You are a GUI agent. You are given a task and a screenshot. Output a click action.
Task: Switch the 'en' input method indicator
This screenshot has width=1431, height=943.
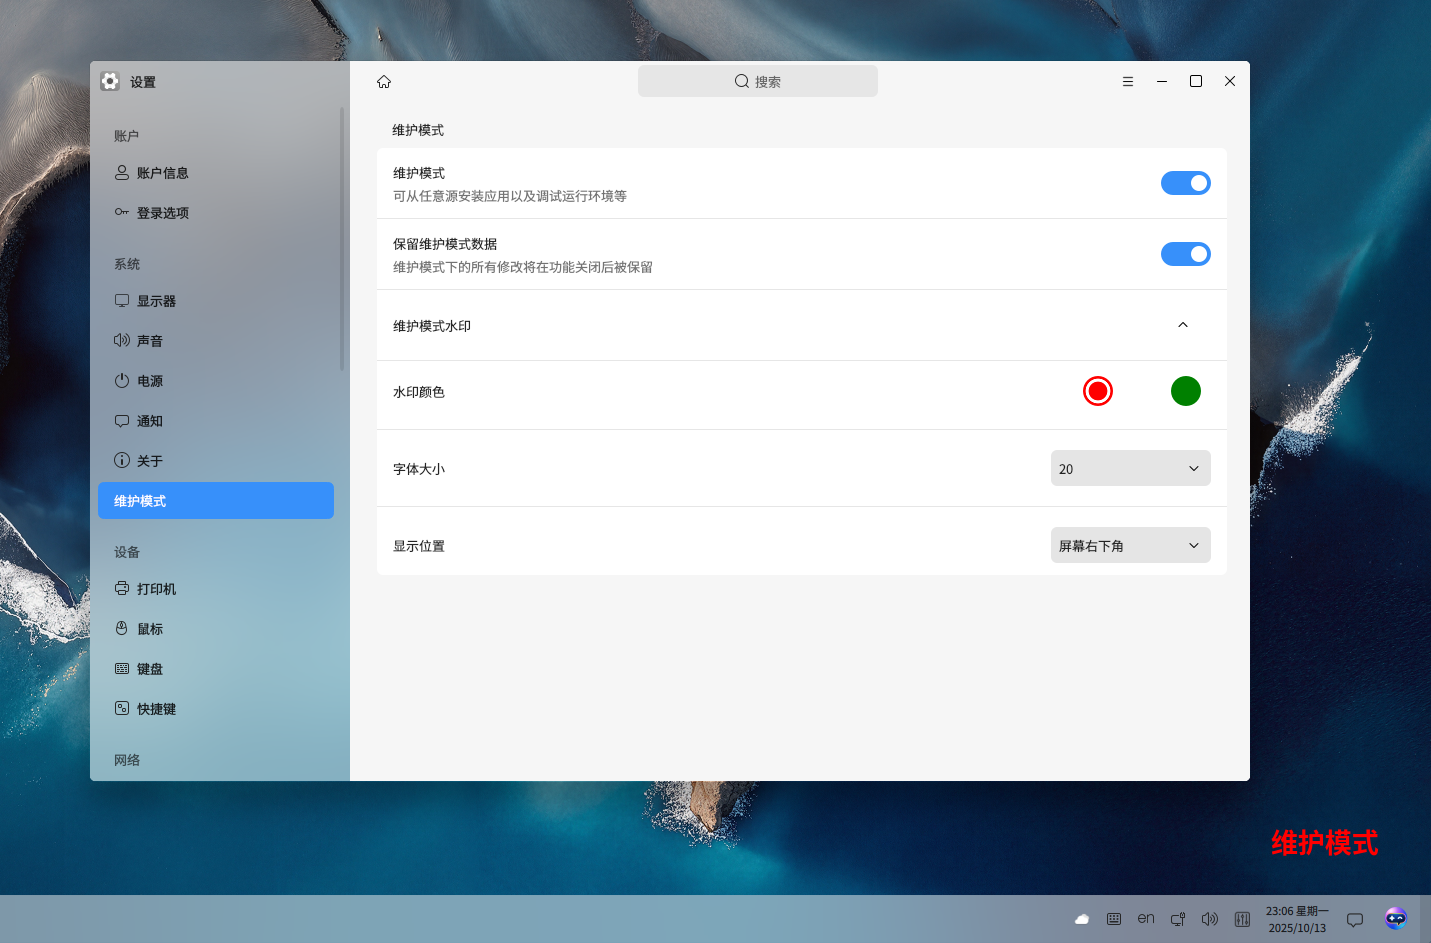click(1146, 918)
